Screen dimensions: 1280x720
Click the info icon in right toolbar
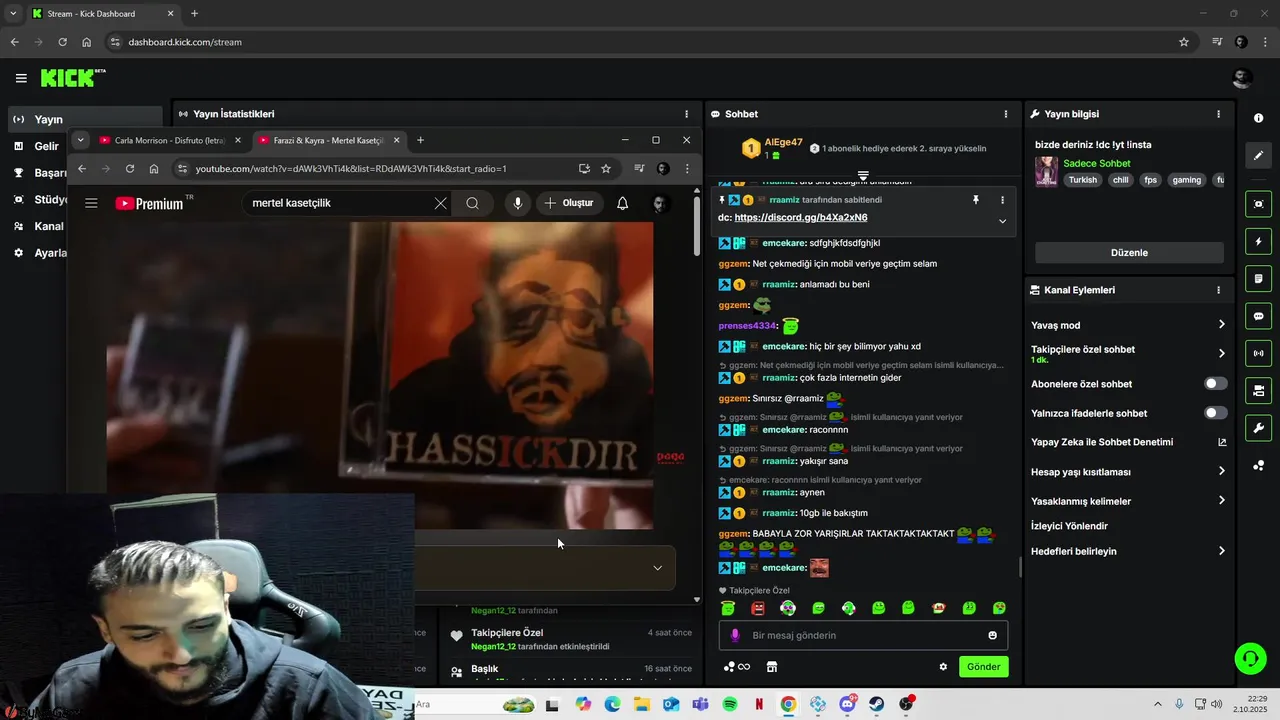click(1258, 118)
